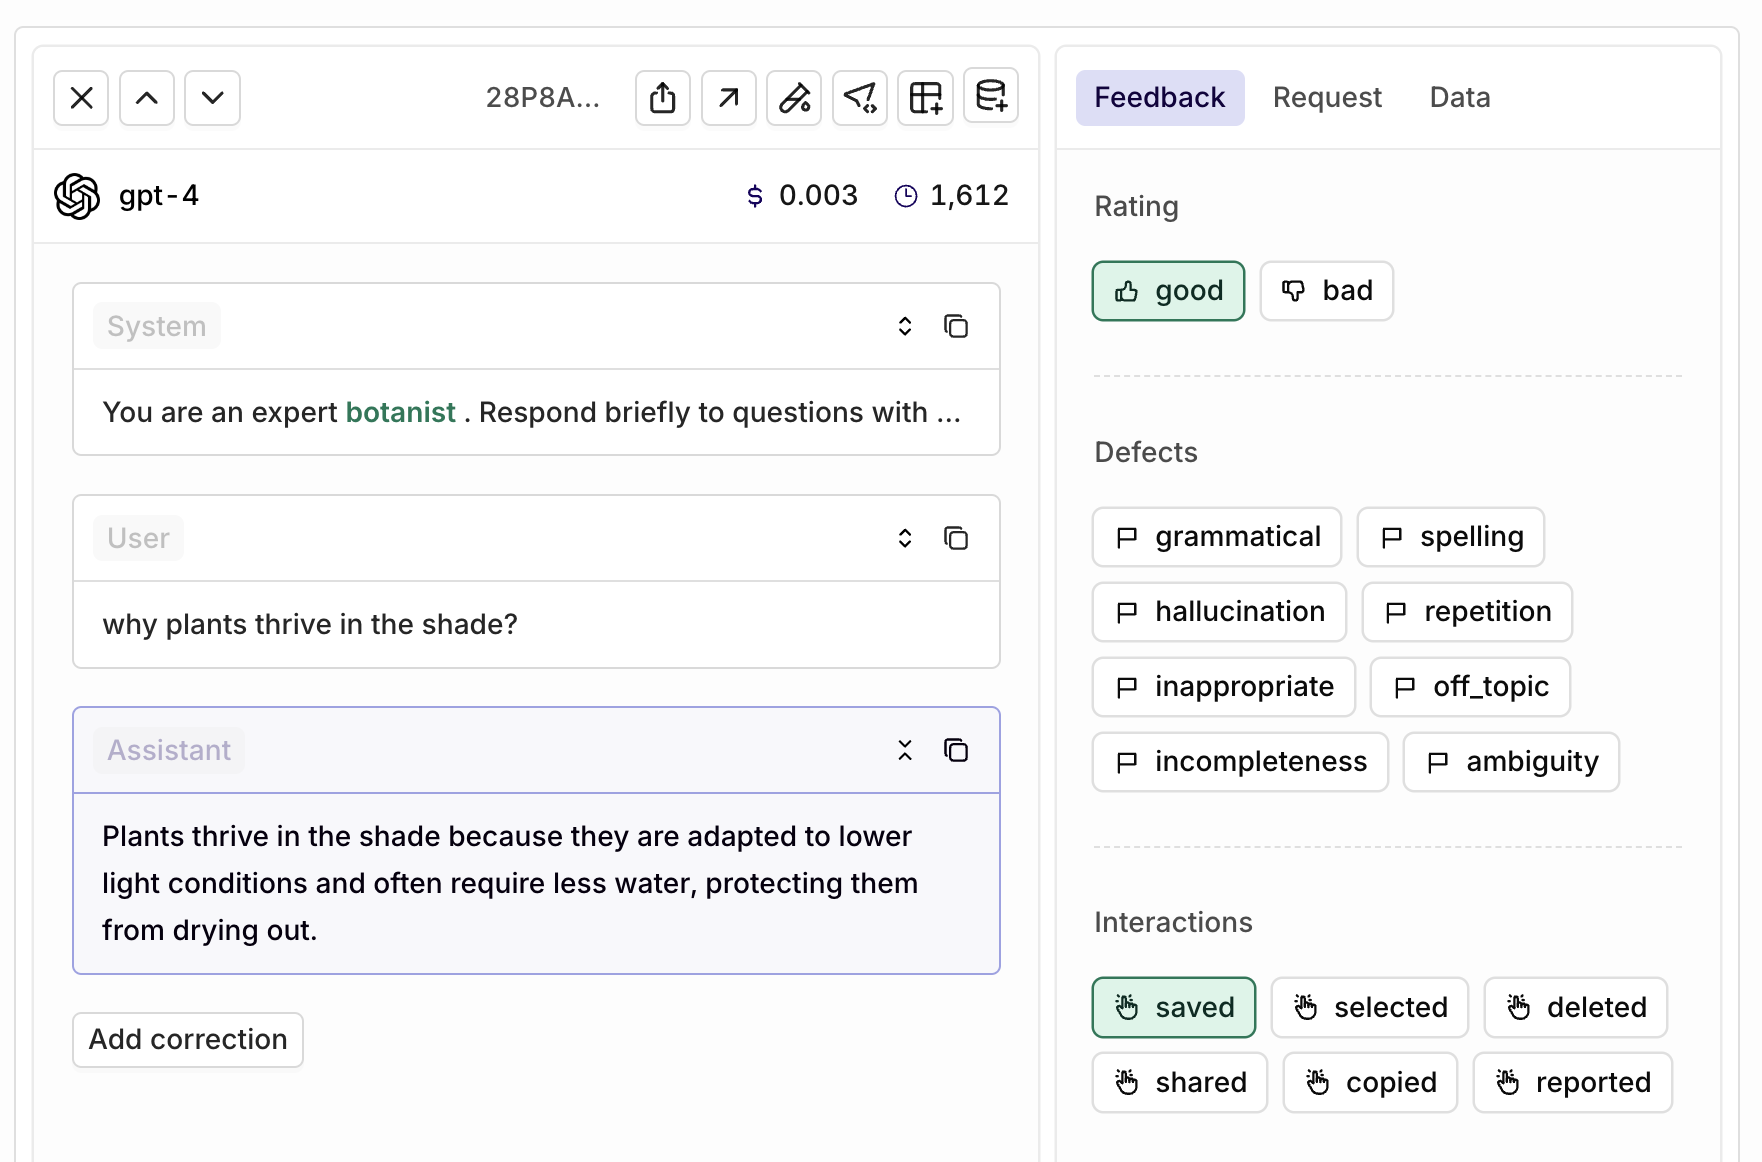Expand the User message block

point(905,538)
